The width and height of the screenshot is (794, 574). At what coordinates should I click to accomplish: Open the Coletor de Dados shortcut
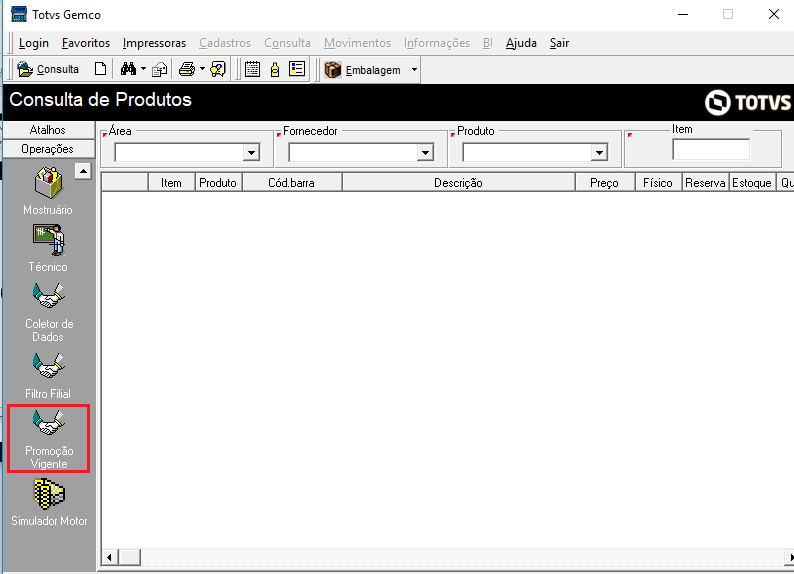[49, 311]
